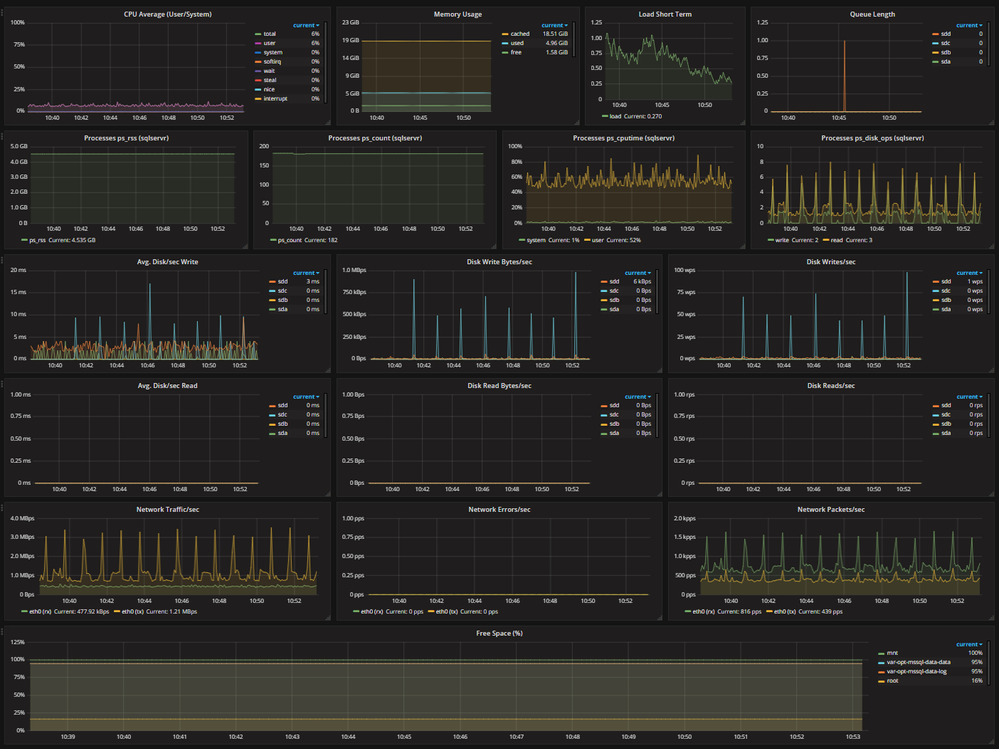The width and height of the screenshot is (999, 749).
Task: Open the row handle beside Avg. Disk/sec Write
Action: click(x=3, y=259)
